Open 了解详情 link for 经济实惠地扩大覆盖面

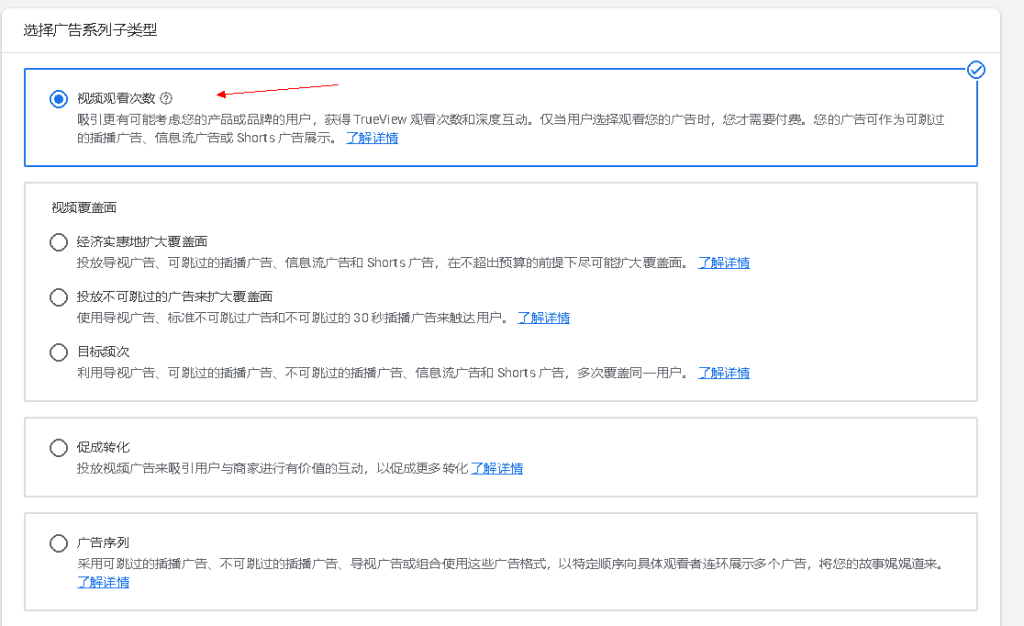(x=724, y=263)
